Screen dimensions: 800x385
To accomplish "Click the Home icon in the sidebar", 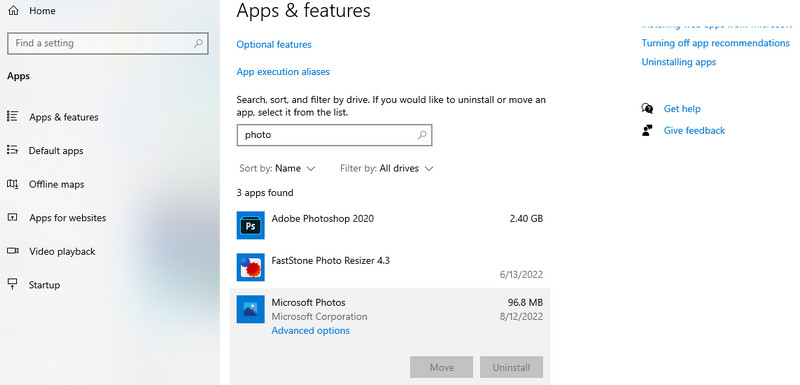I will (14, 11).
